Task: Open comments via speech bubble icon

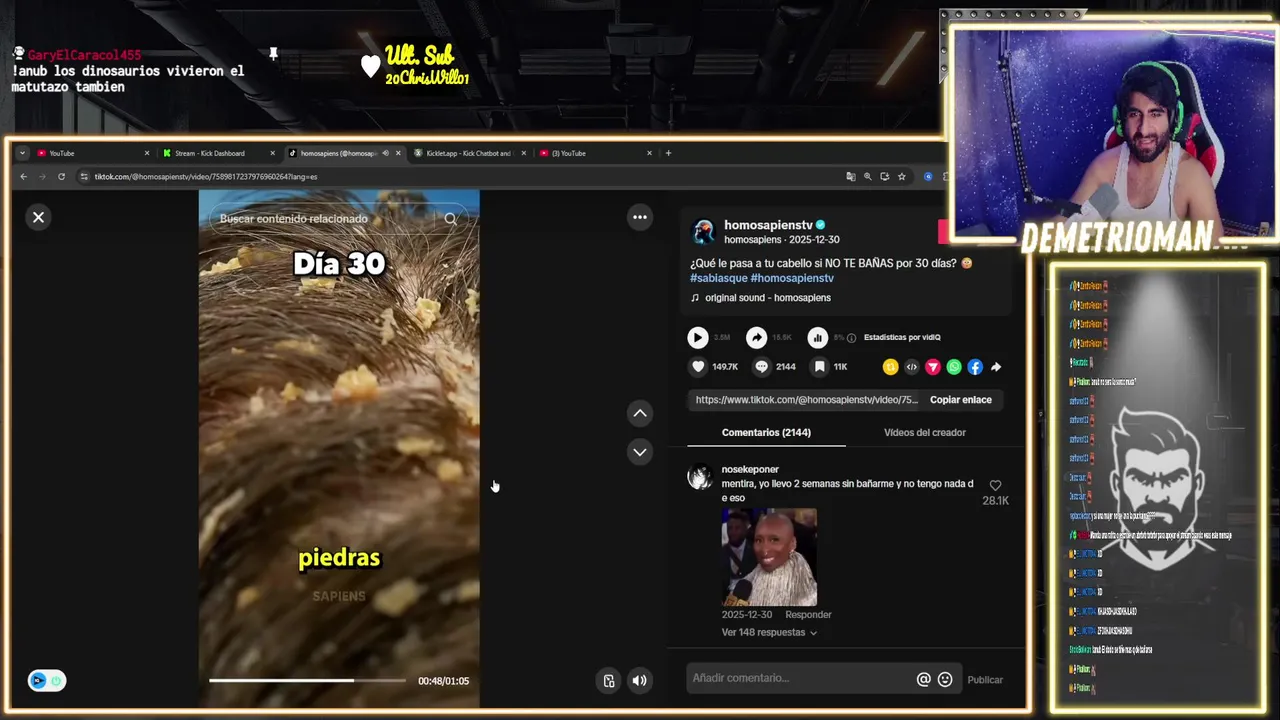Action: click(x=761, y=367)
